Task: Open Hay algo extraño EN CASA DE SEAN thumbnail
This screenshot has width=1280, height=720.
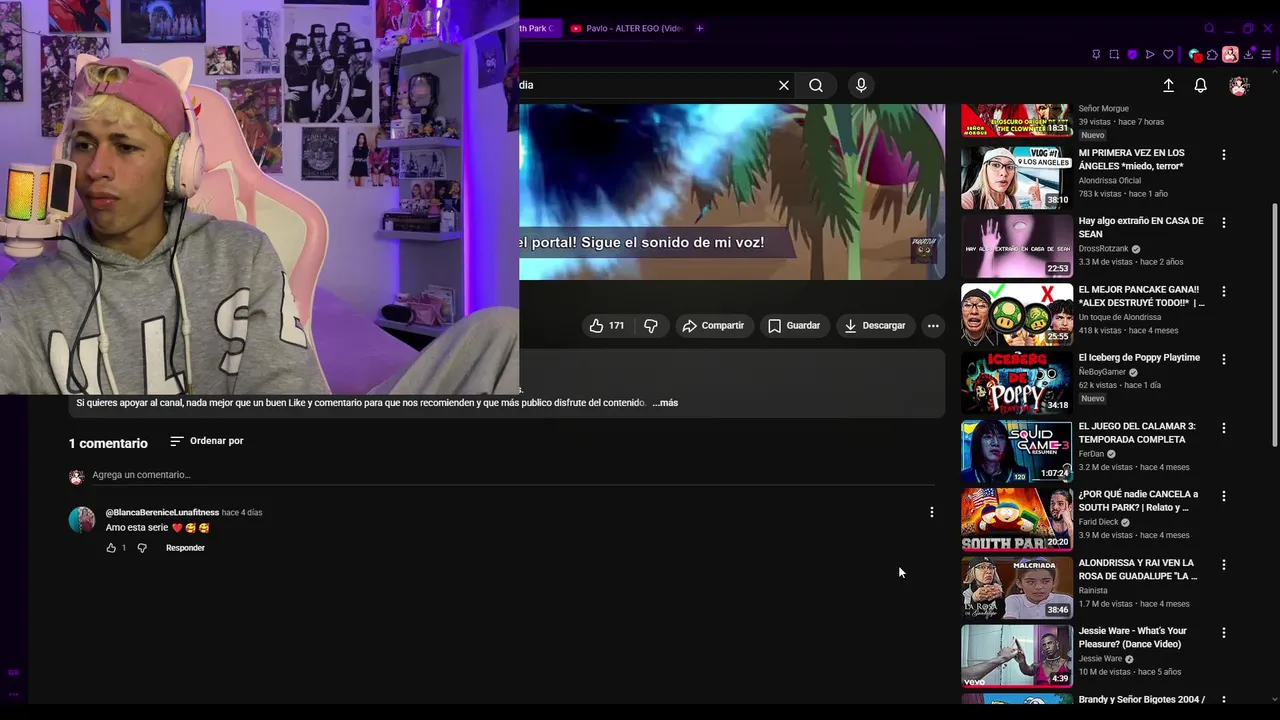Action: [x=1017, y=246]
